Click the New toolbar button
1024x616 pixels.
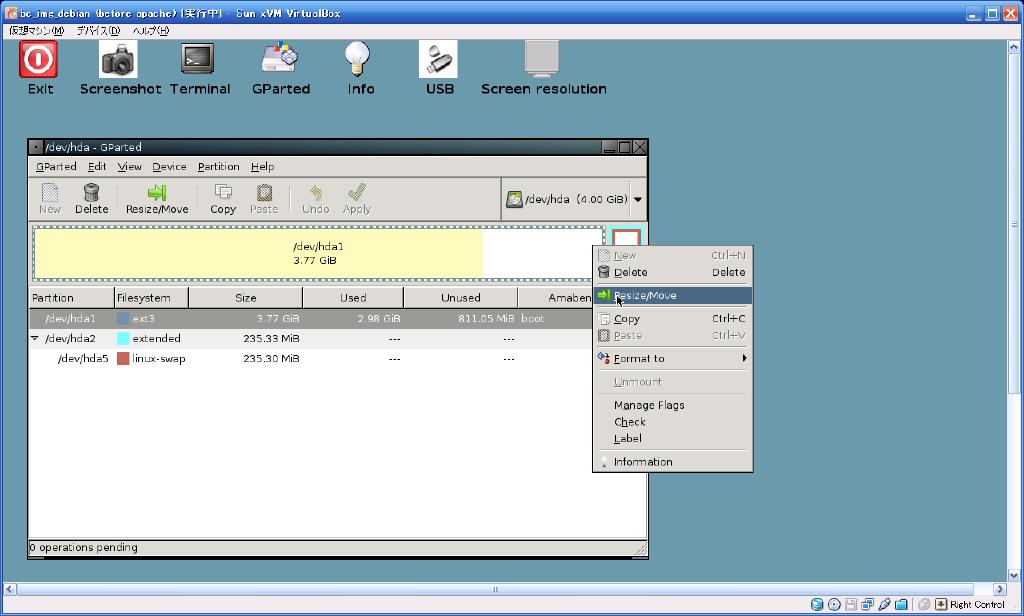(x=50, y=199)
